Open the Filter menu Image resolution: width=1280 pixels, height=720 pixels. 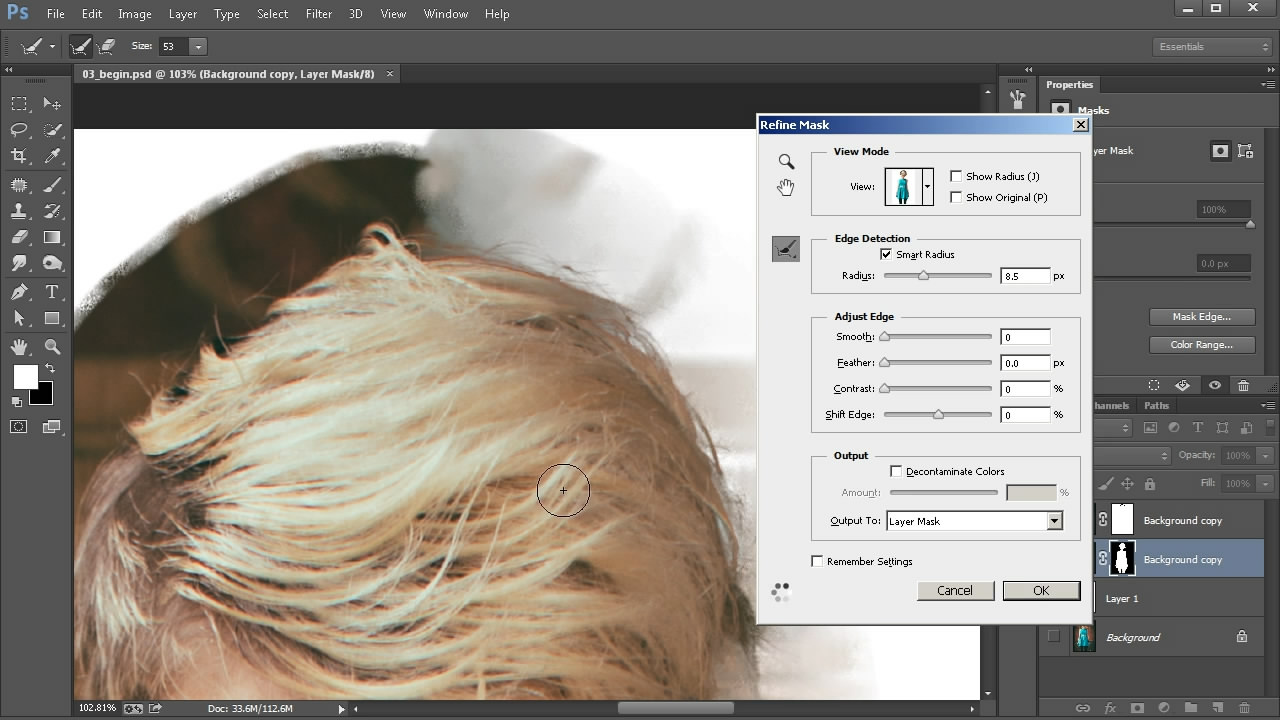(319, 14)
